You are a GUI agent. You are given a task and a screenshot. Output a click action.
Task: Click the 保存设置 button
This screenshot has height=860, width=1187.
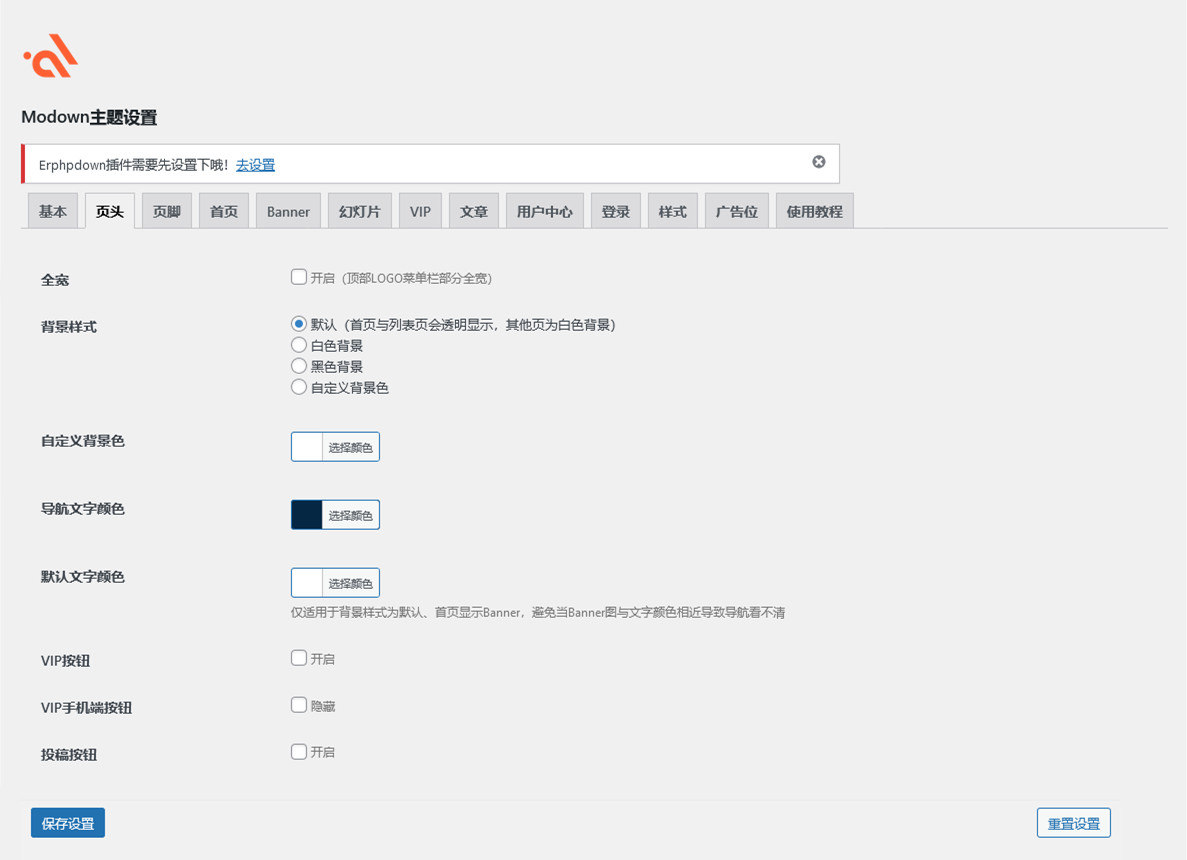68,823
